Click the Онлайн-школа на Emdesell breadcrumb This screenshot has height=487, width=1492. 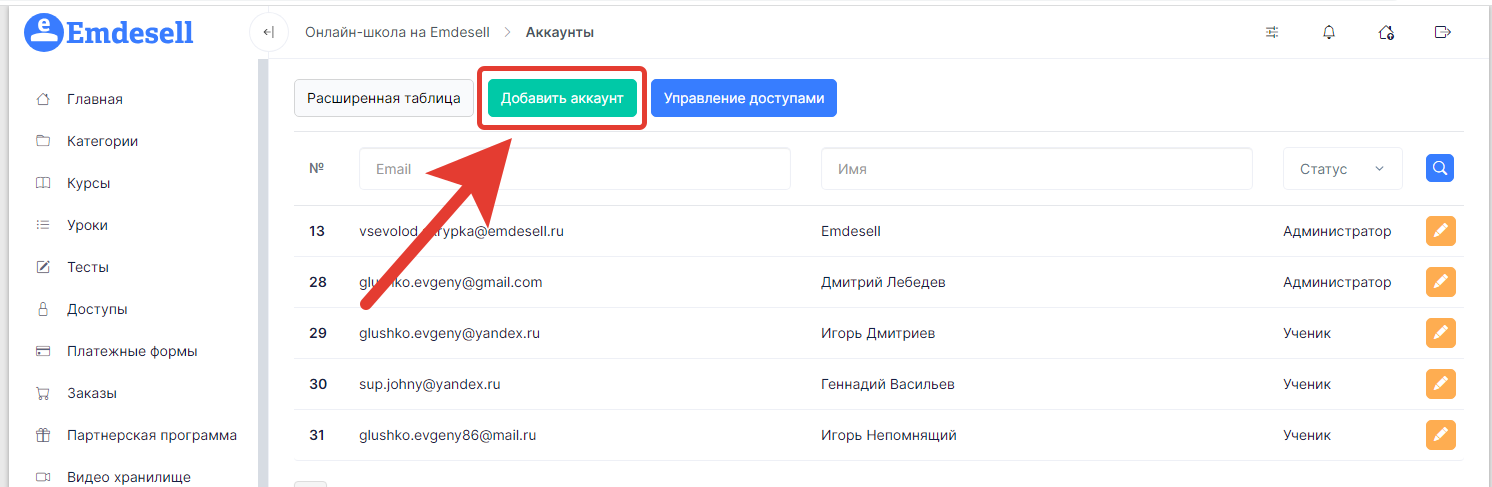pyautogui.click(x=397, y=32)
